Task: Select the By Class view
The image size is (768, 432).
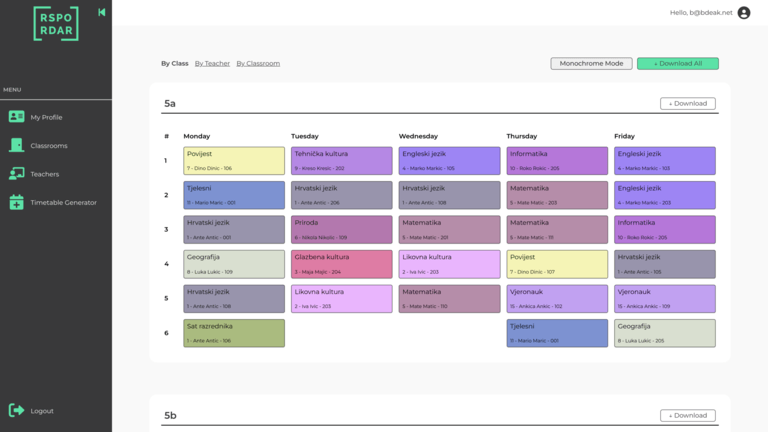Action: [174, 63]
